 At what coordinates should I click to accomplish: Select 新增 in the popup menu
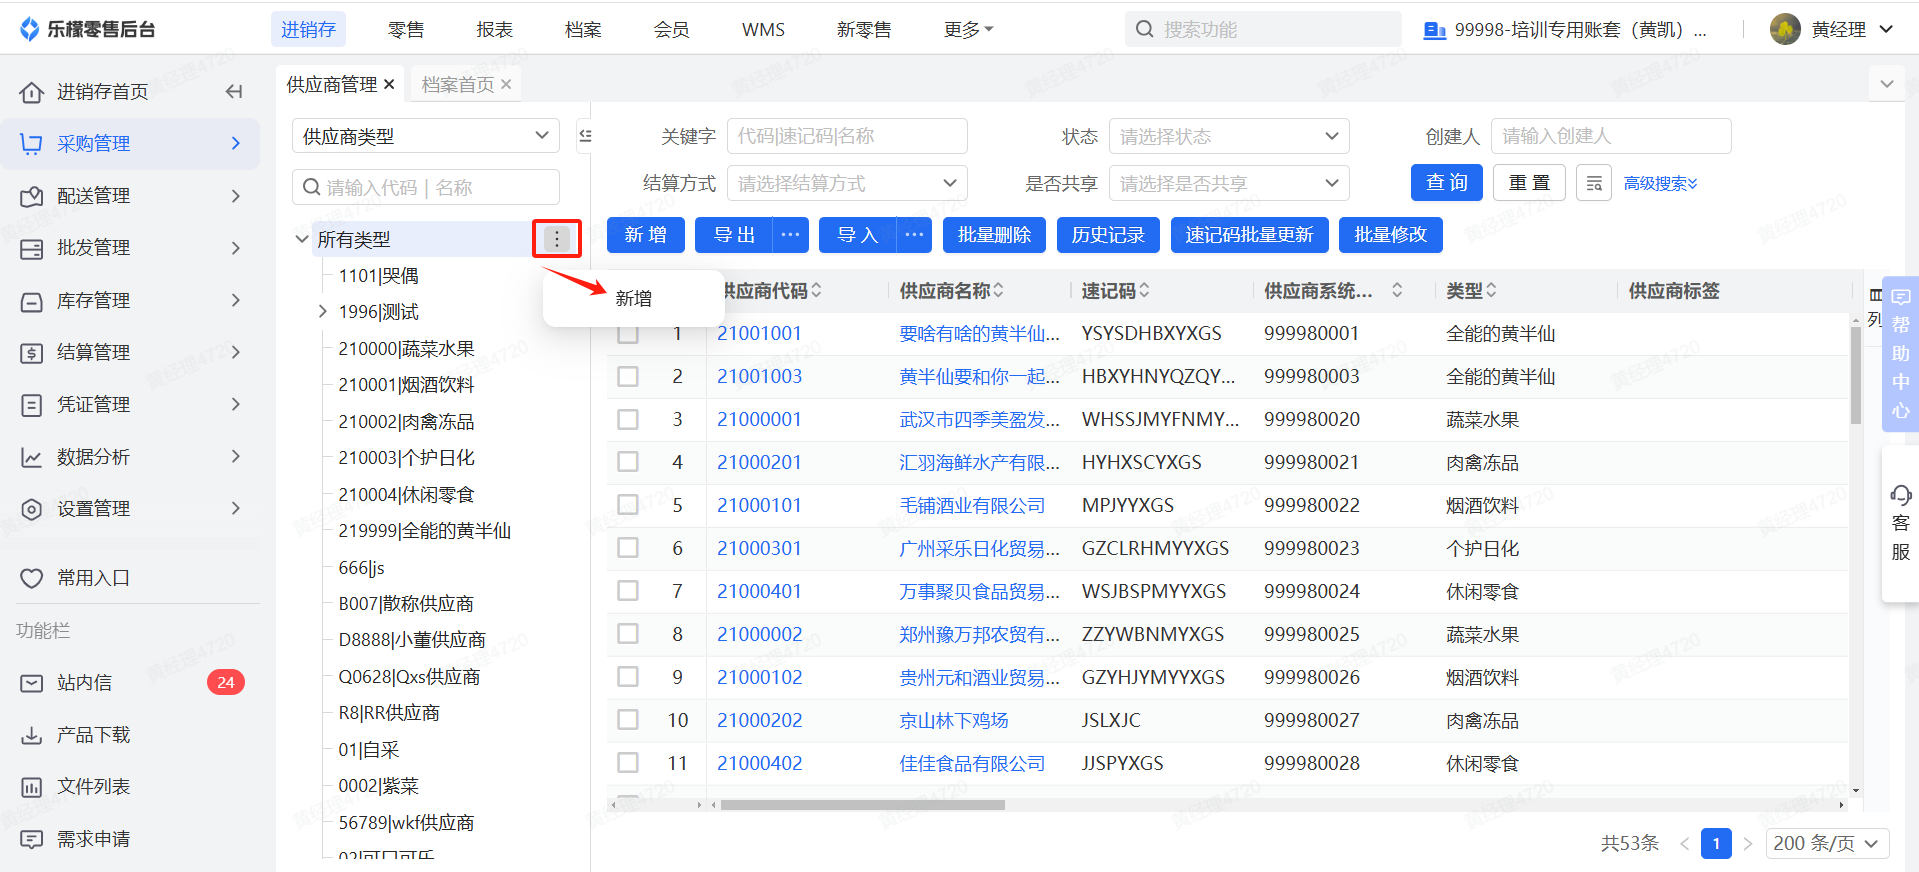(x=634, y=299)
